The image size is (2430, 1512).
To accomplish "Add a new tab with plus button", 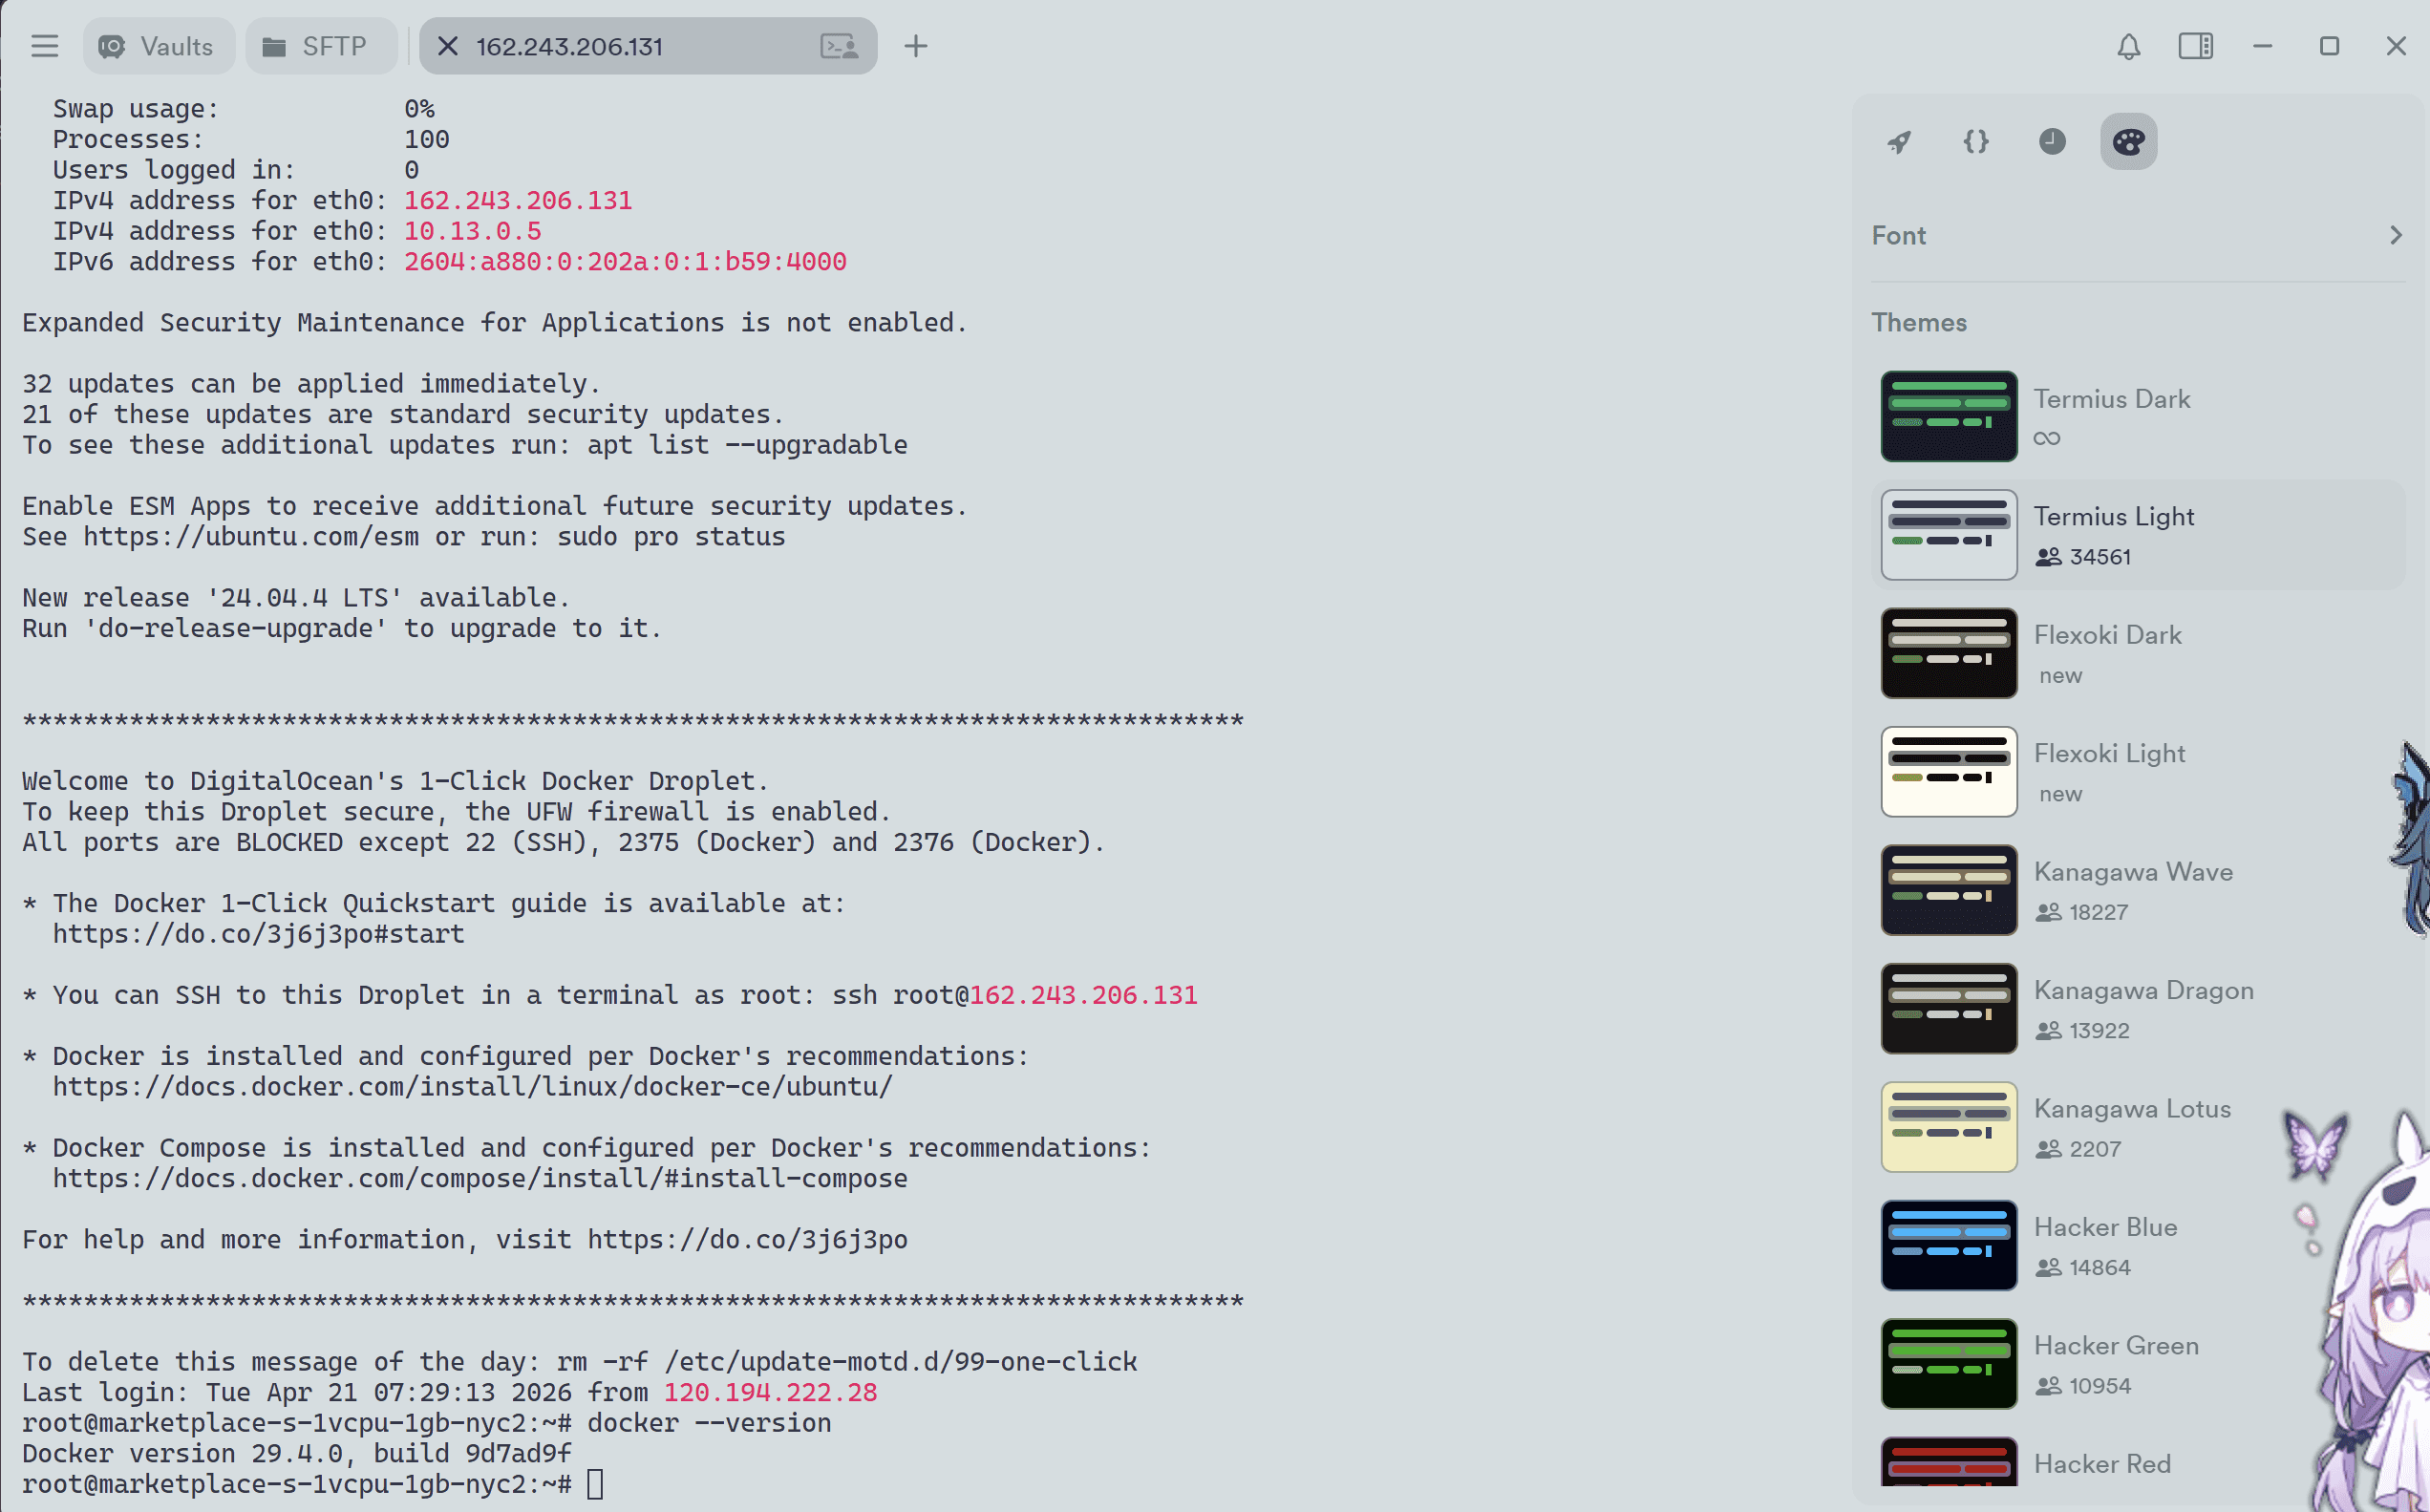I will click(915, 46).
